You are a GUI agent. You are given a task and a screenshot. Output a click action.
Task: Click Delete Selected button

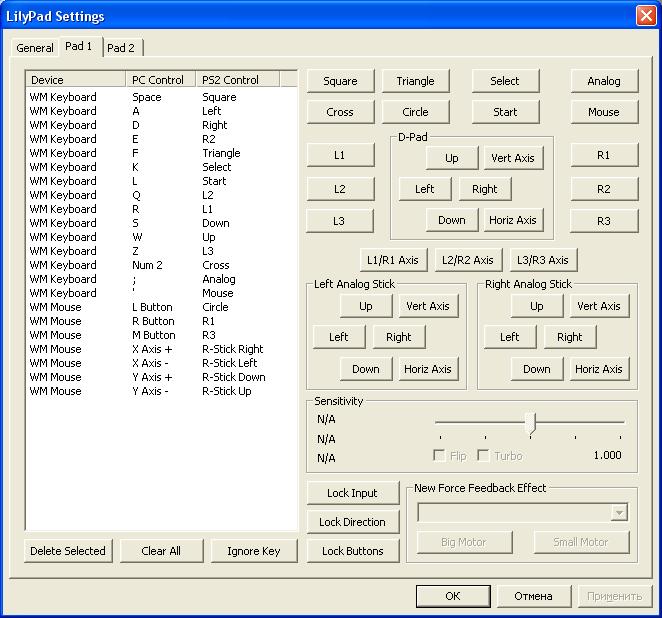tap(68, 551)
